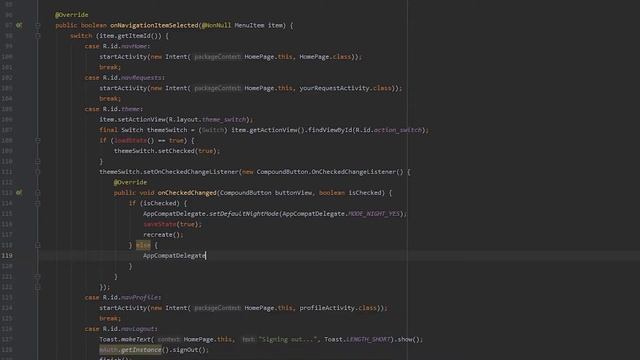Click the findViewById method call

330,130
